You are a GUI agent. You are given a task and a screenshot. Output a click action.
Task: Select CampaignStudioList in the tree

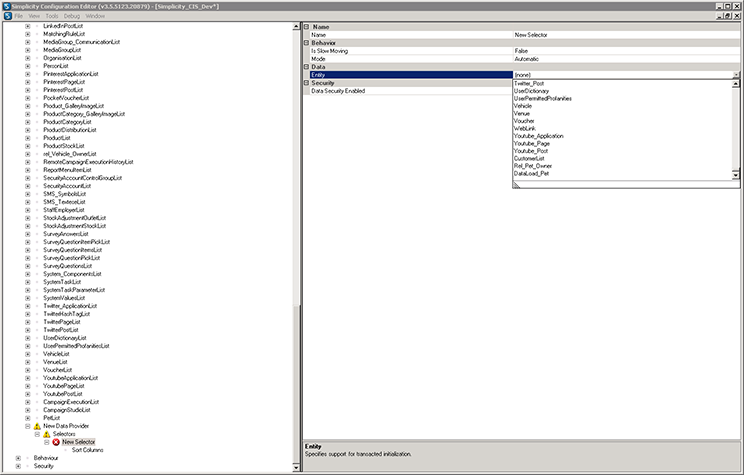tap(67, 410)
